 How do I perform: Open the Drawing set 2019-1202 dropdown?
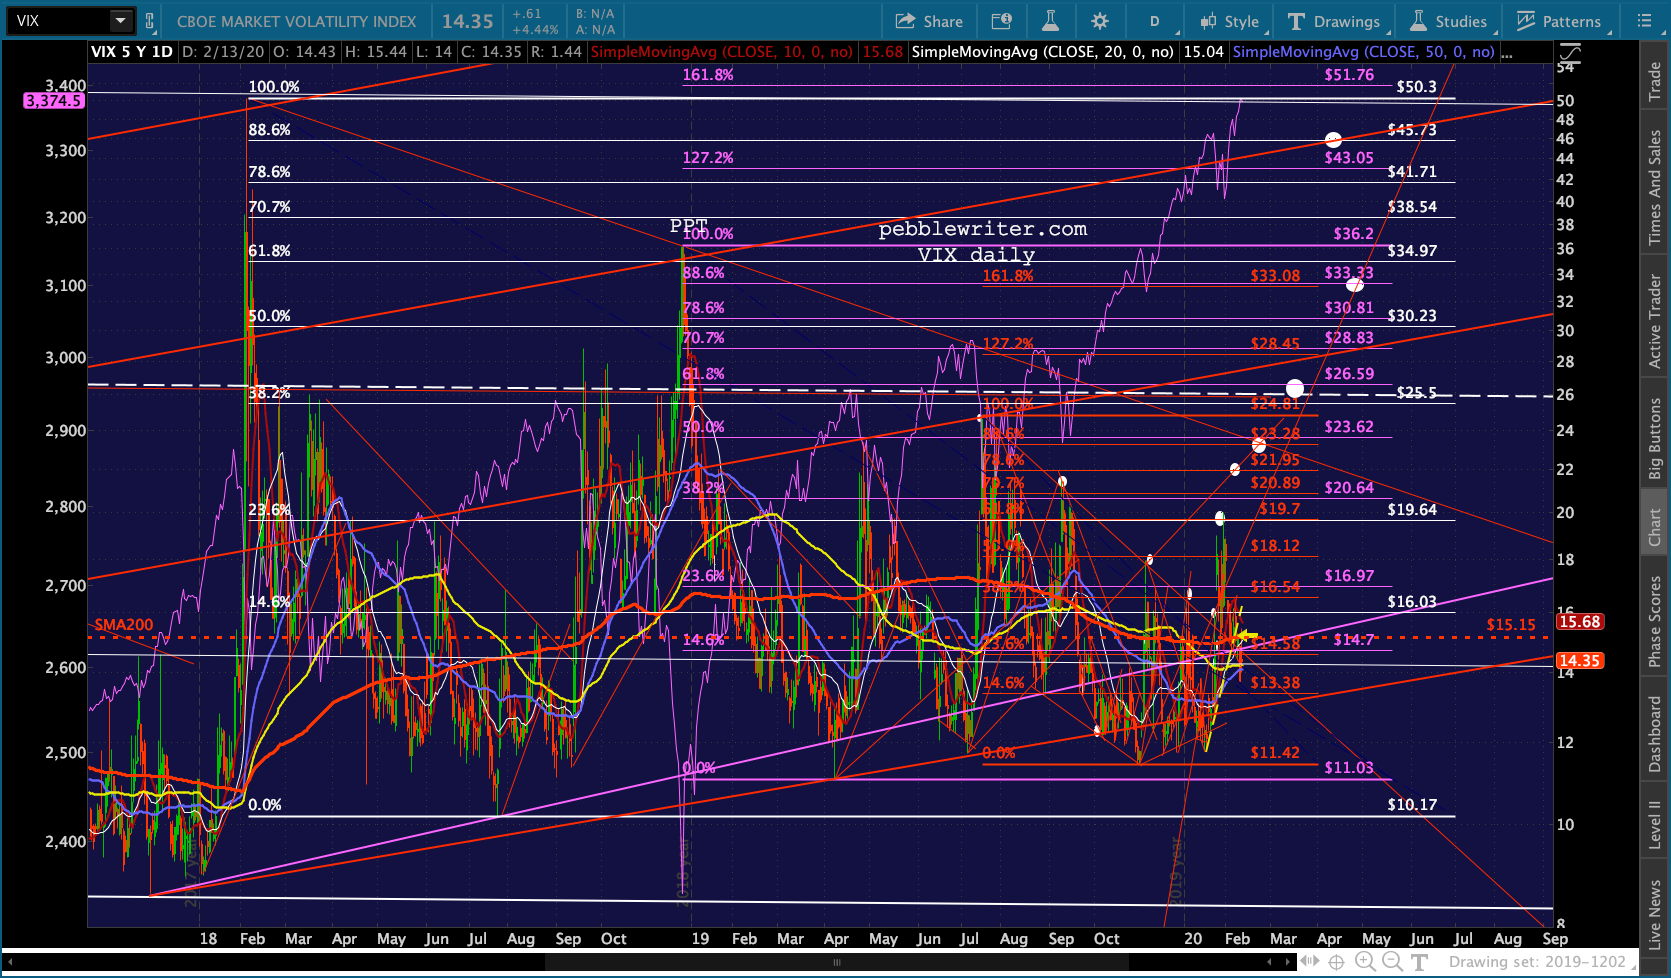(1542, 962)
